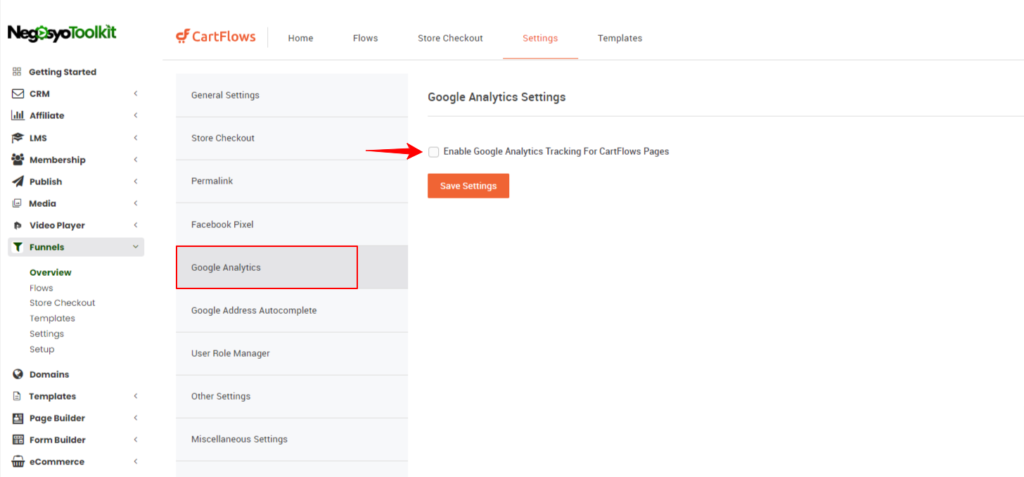
Task: Click the eCommerce basket icon
Action: point(18,461)
